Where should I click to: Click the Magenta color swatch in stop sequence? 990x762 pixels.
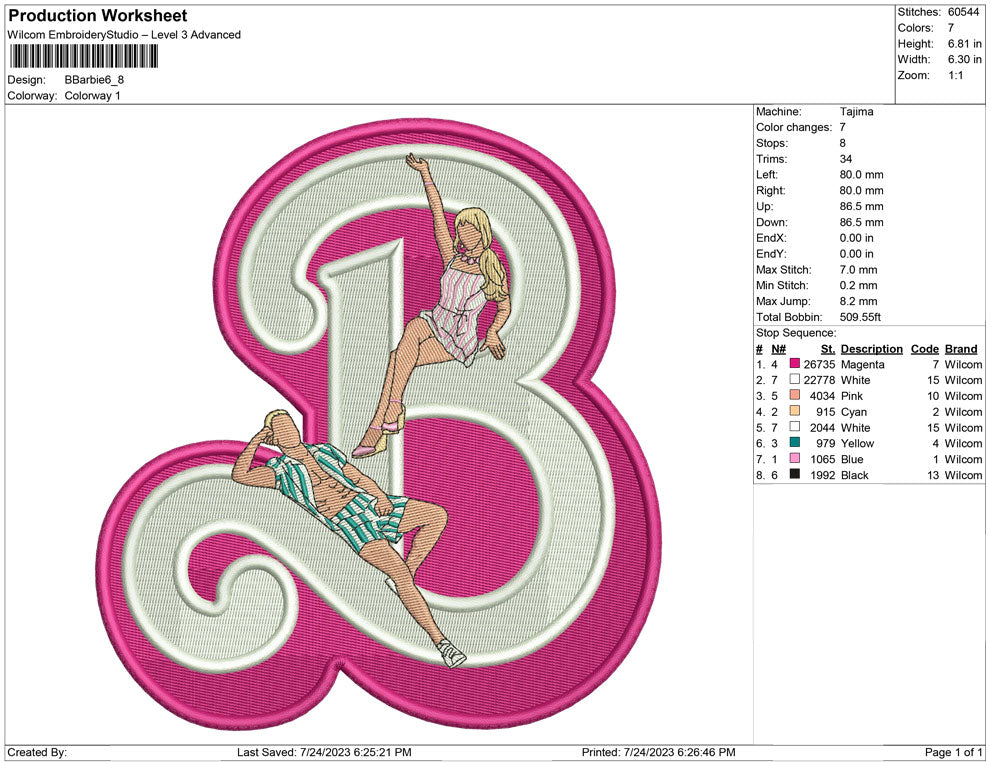(x=795, y=365)
